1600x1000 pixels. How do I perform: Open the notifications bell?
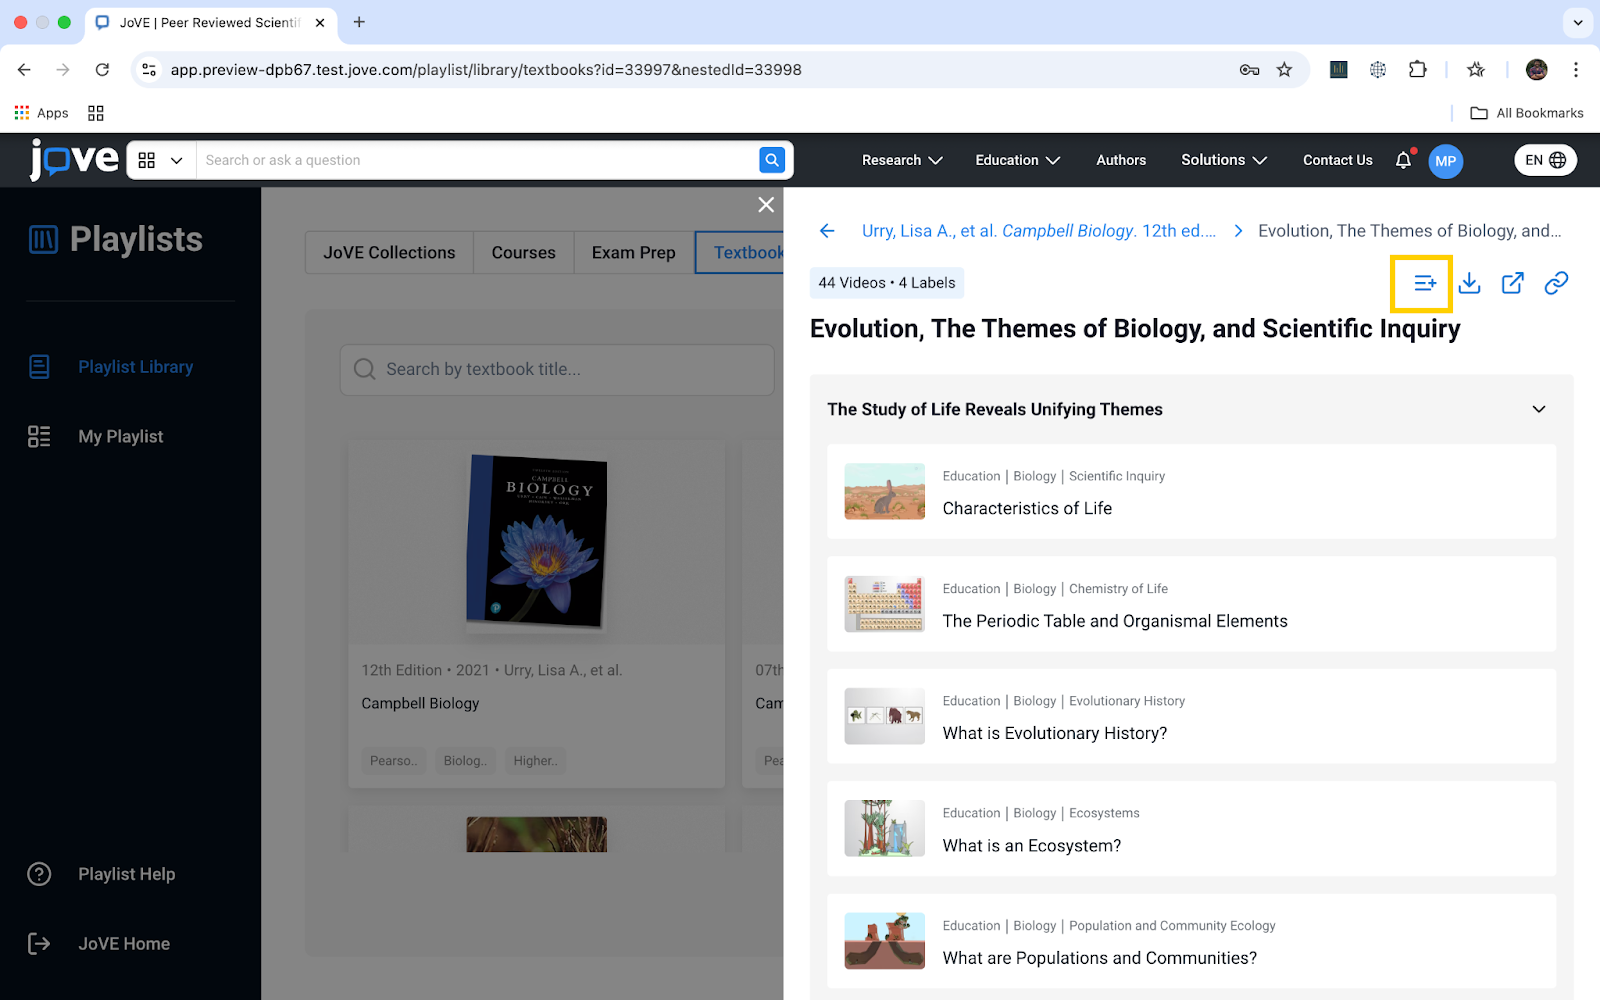click(x=1404, y=160)
